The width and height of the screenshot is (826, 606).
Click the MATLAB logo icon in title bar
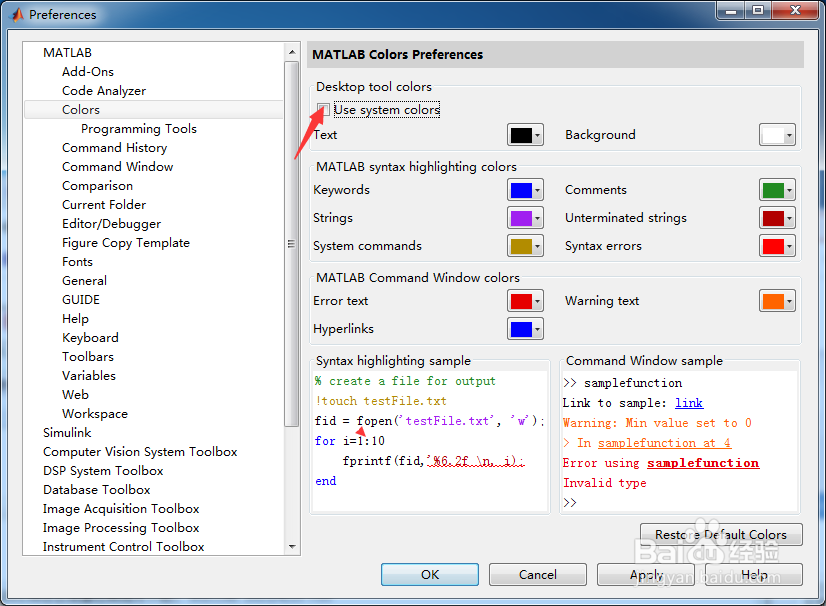coord(17,15)
